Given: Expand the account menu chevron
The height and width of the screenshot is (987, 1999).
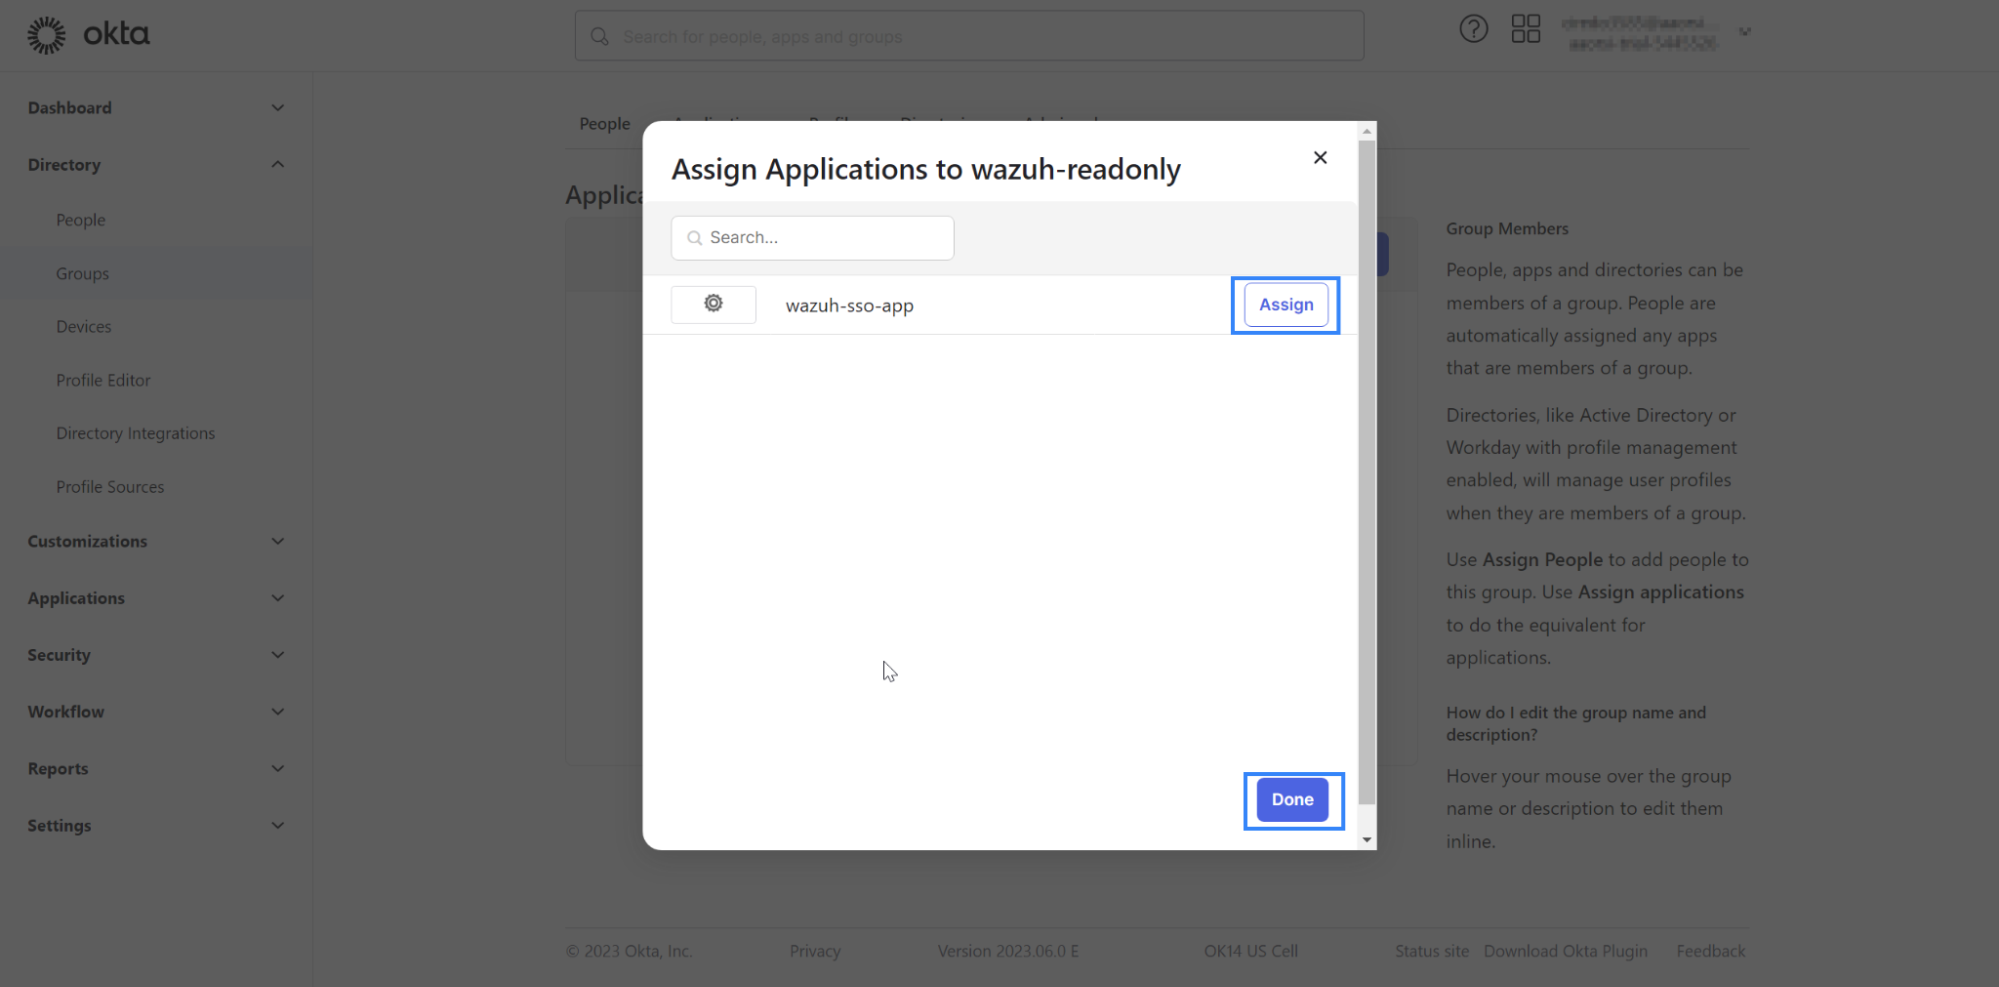Looking at the screenshot, I should (1744, 32).
